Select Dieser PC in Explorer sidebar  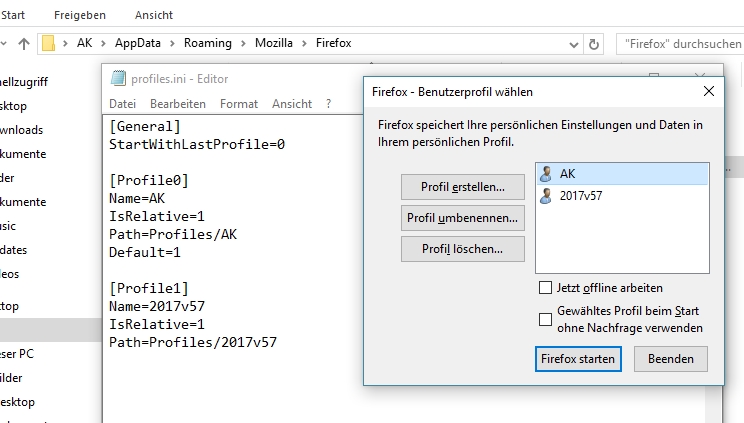[17, 354]
